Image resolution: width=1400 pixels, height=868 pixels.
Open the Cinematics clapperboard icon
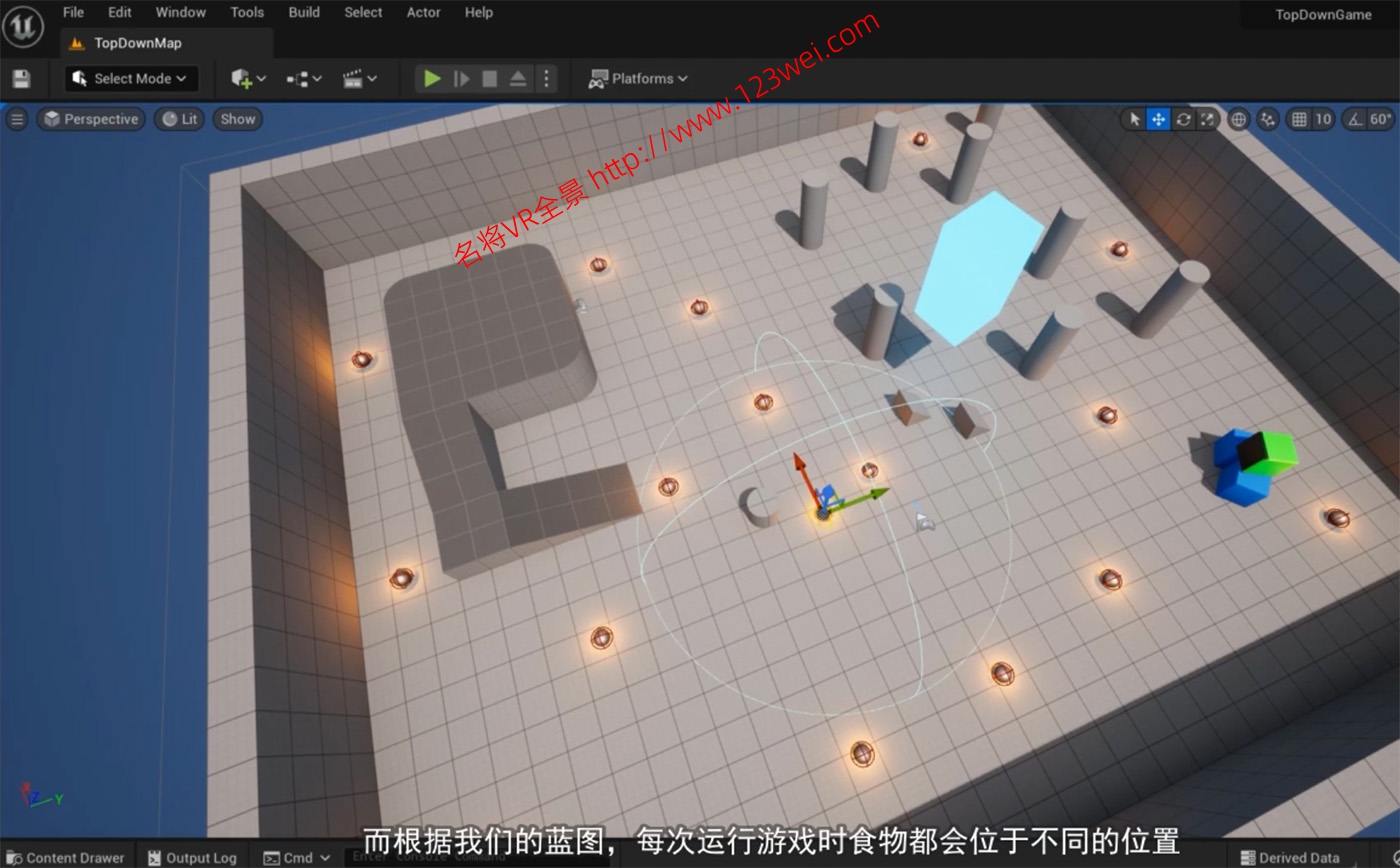[x=355, y=78]
